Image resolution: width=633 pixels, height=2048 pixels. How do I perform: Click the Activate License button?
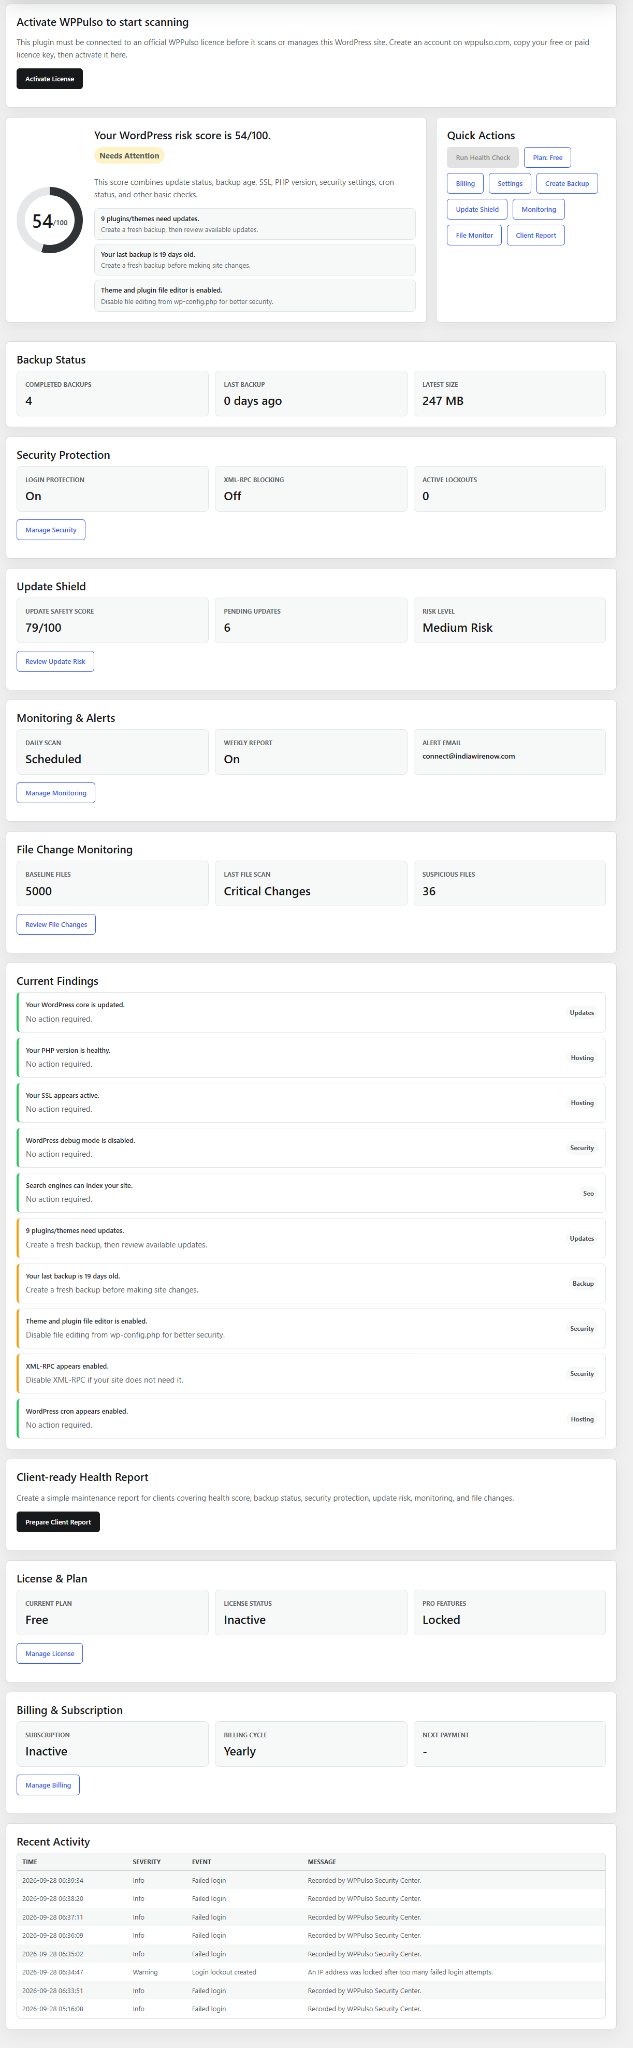(49, 79)
